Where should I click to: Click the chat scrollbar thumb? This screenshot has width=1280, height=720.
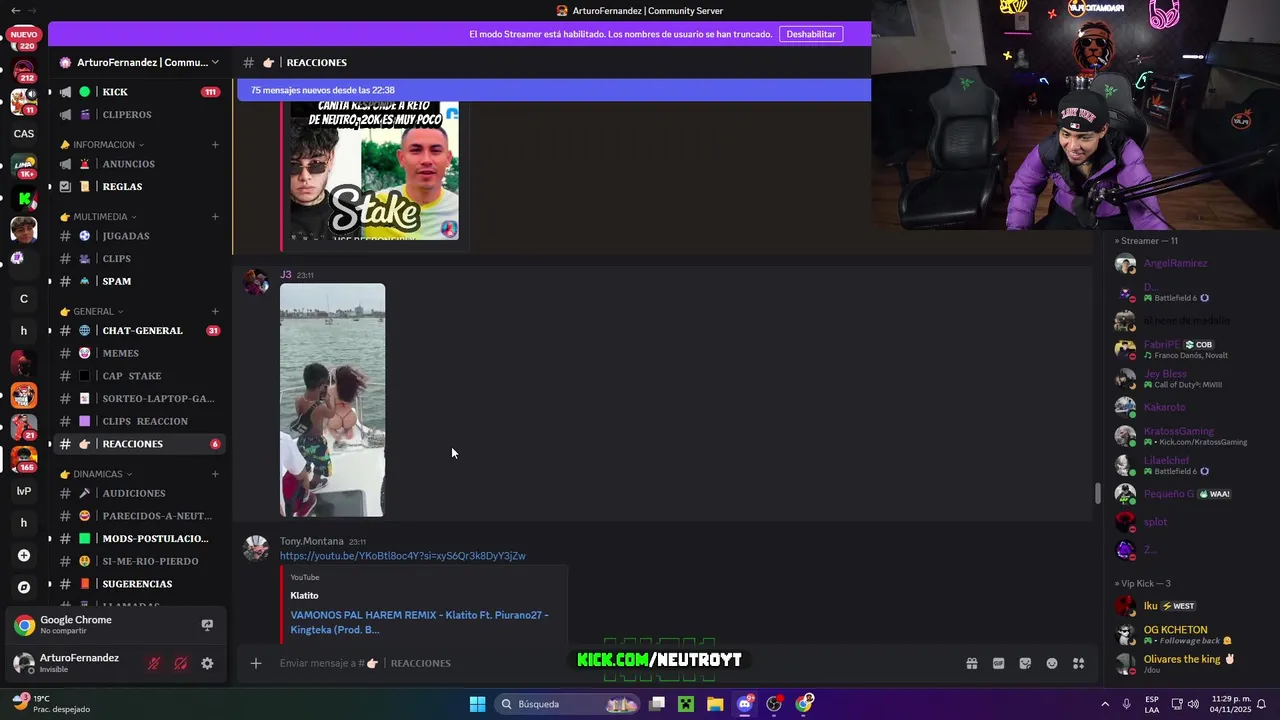1097,493
